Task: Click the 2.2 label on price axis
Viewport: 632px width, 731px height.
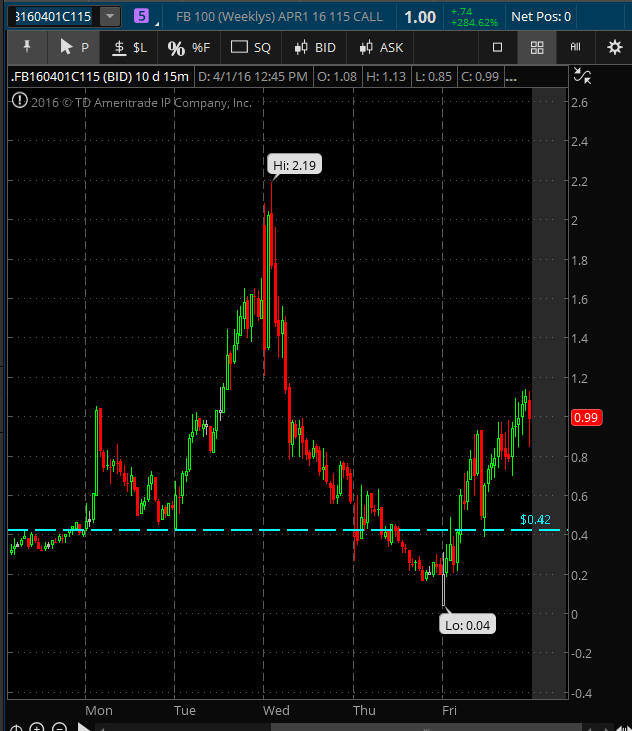Action: (580, 181)
